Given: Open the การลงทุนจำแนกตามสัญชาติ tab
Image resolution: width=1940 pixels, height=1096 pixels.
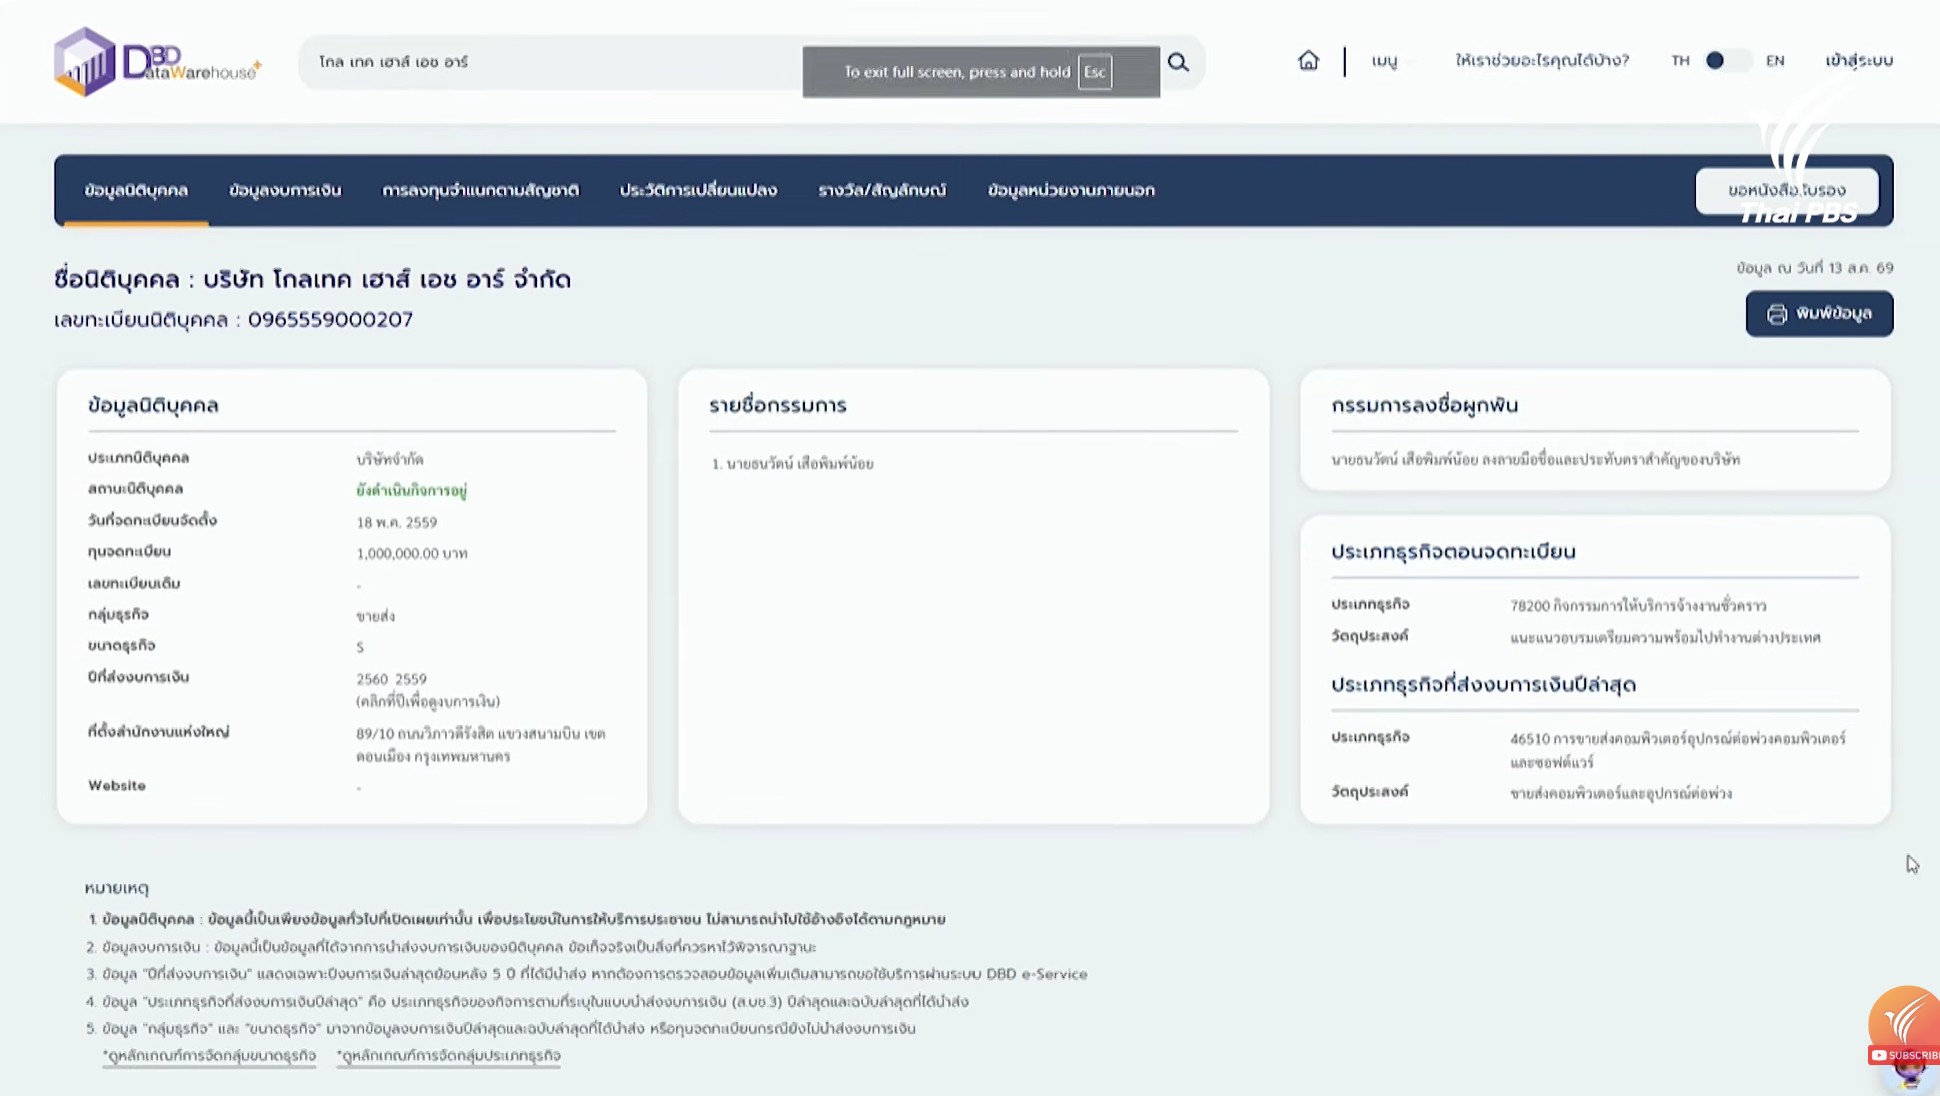Looking at the screenshot, I should tap(480, 190).
